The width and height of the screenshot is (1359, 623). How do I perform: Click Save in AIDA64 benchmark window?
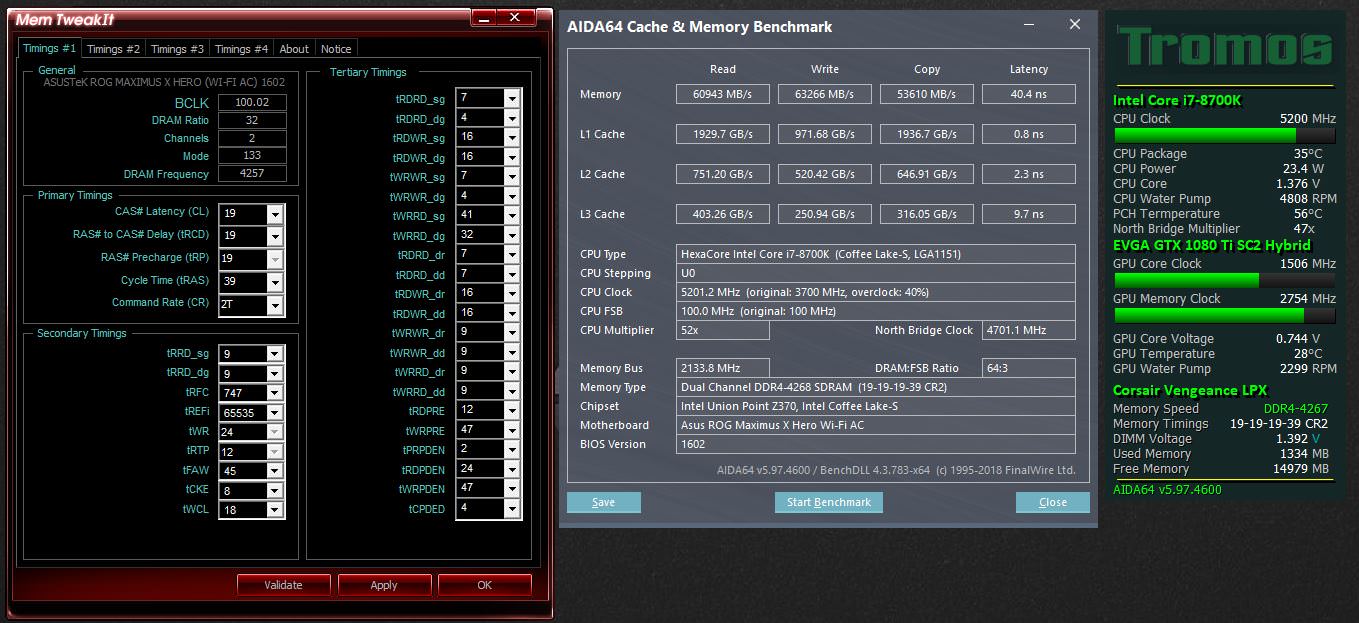[x=603, y=502]
